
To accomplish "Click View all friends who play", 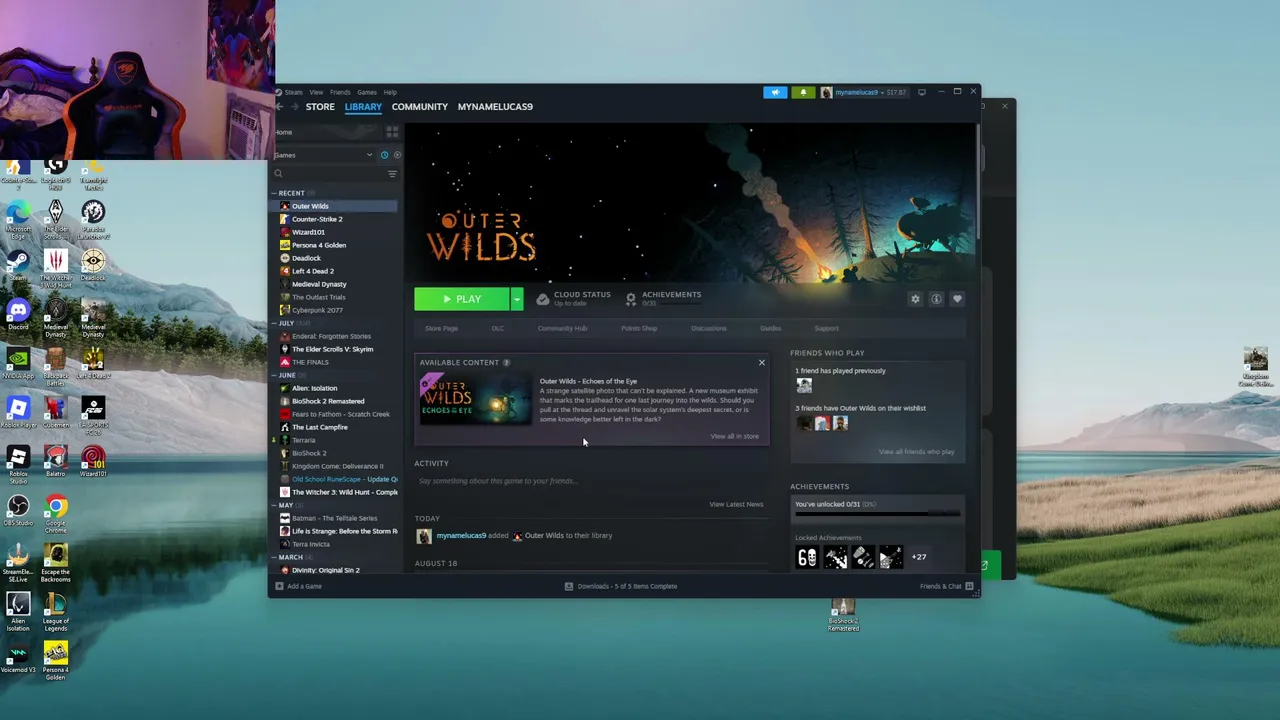I will [x=916, y=452].
